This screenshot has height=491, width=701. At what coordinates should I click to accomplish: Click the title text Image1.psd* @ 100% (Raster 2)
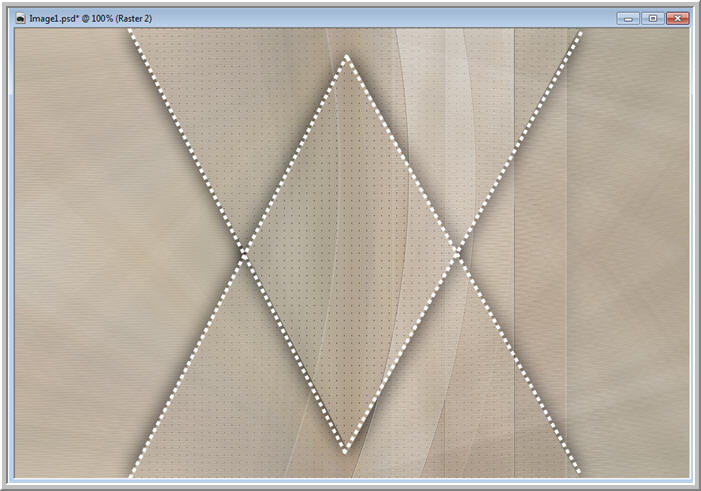91,19
